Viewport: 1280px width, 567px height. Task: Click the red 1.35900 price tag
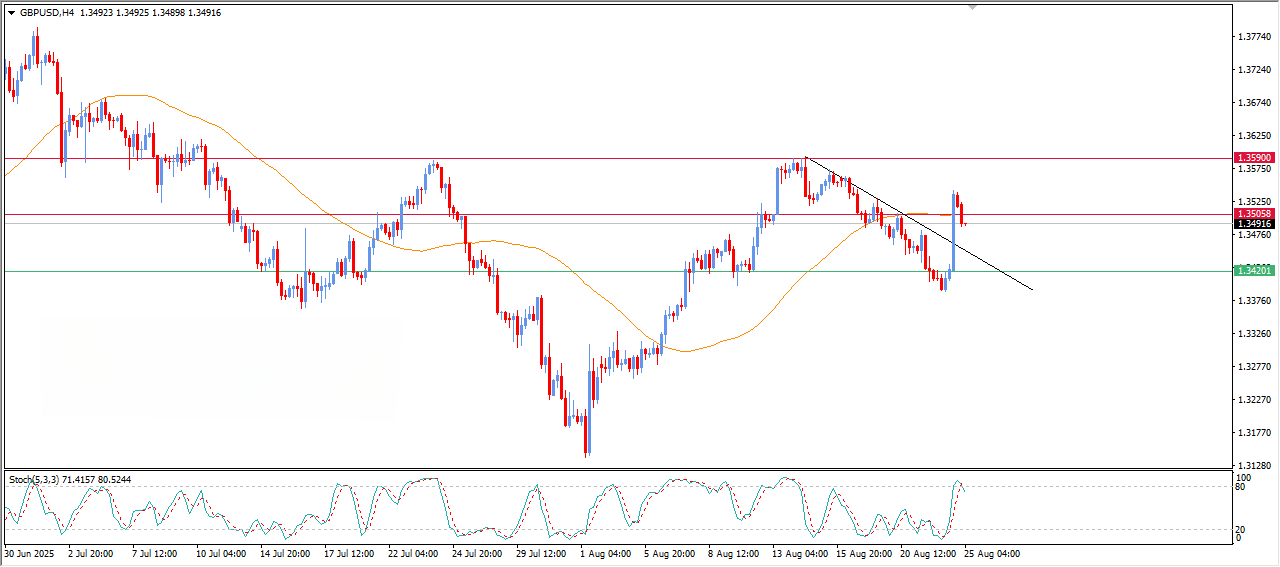coord(1253,158)
